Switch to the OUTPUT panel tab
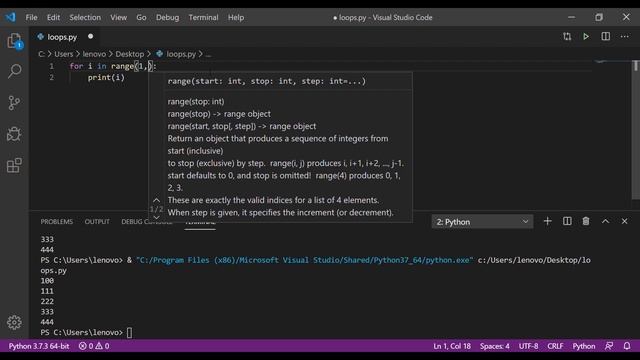 (97, 222)
